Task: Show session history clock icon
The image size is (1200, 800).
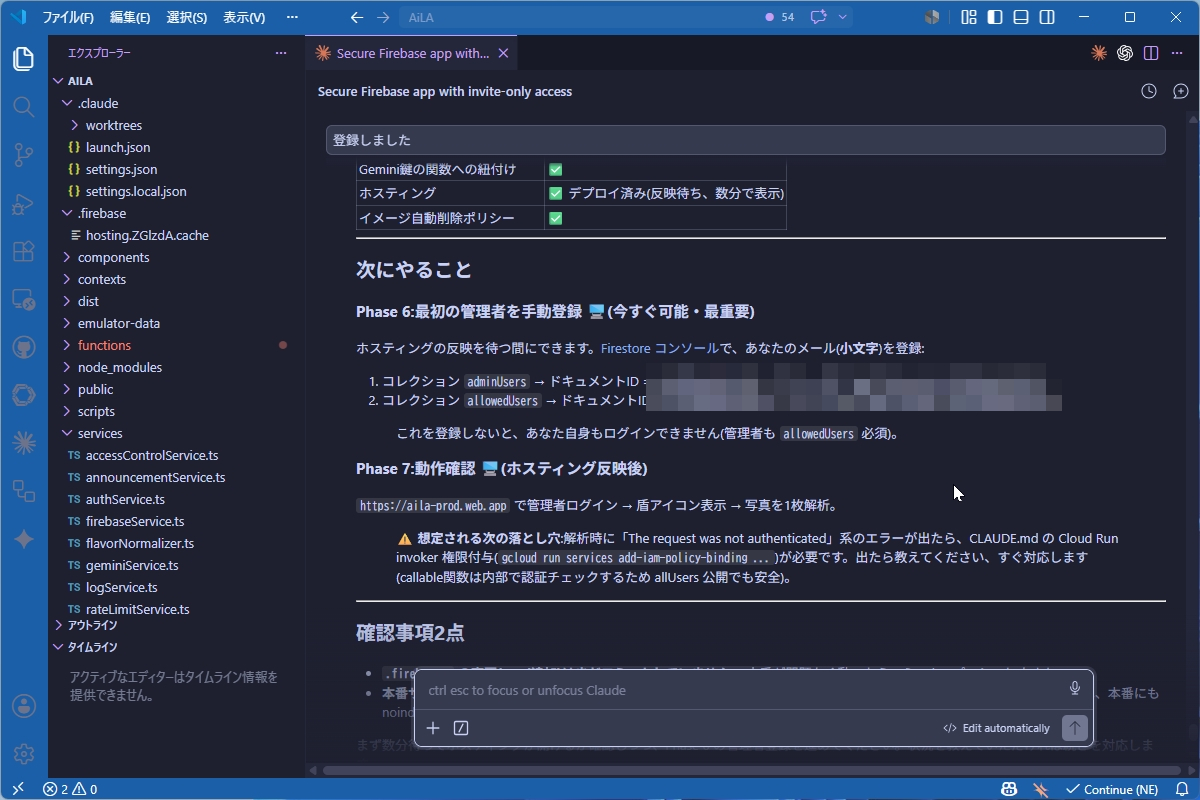Action: [x=1149, y=91]
